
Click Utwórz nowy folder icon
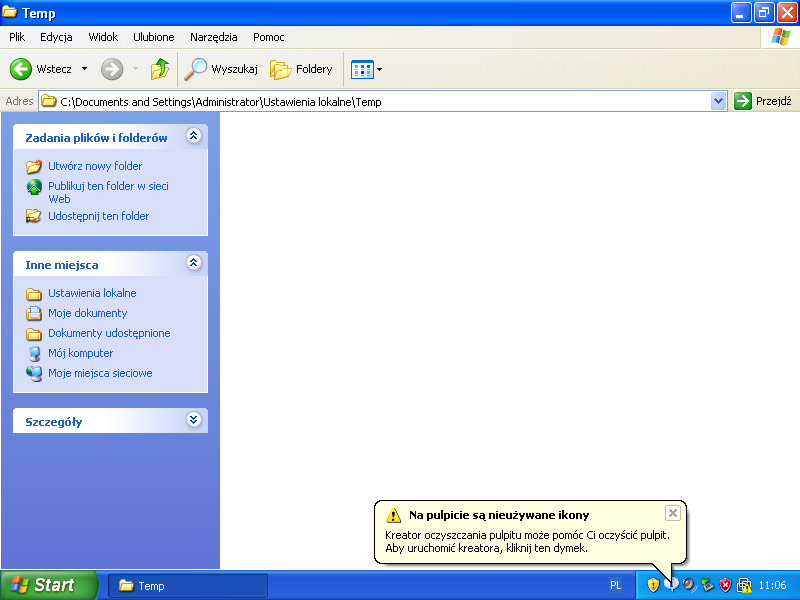point(34,166)
